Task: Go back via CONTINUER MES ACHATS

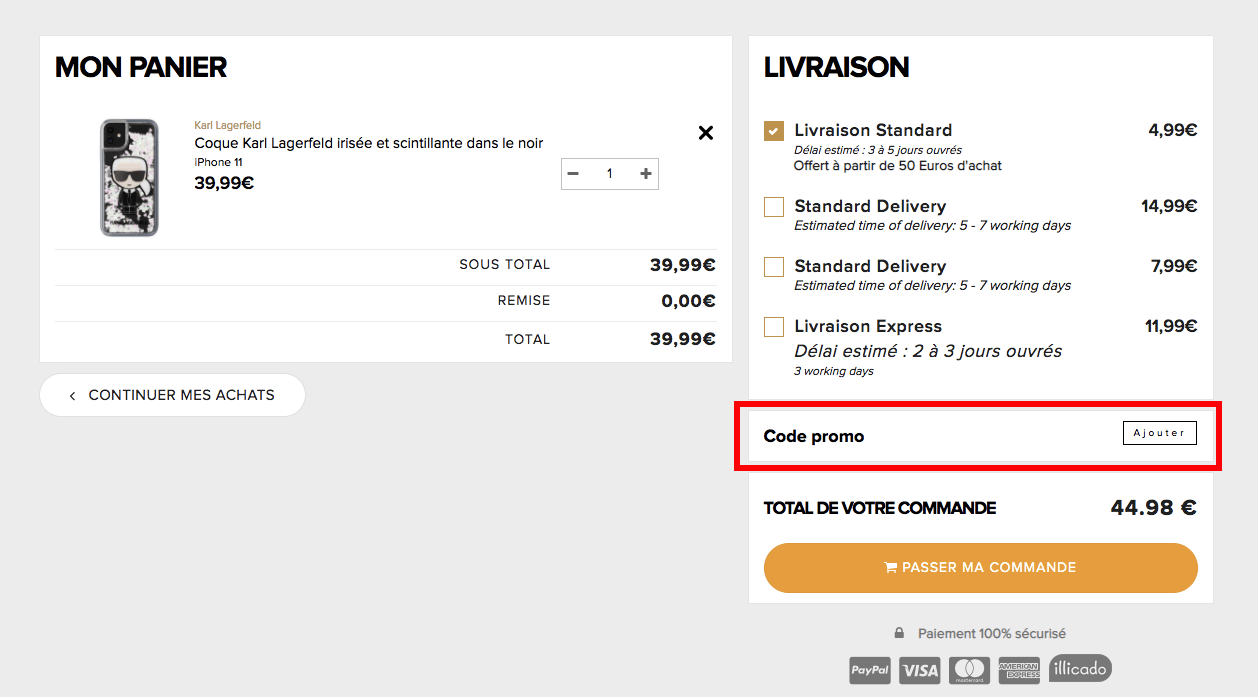Action: click(172, 395)
